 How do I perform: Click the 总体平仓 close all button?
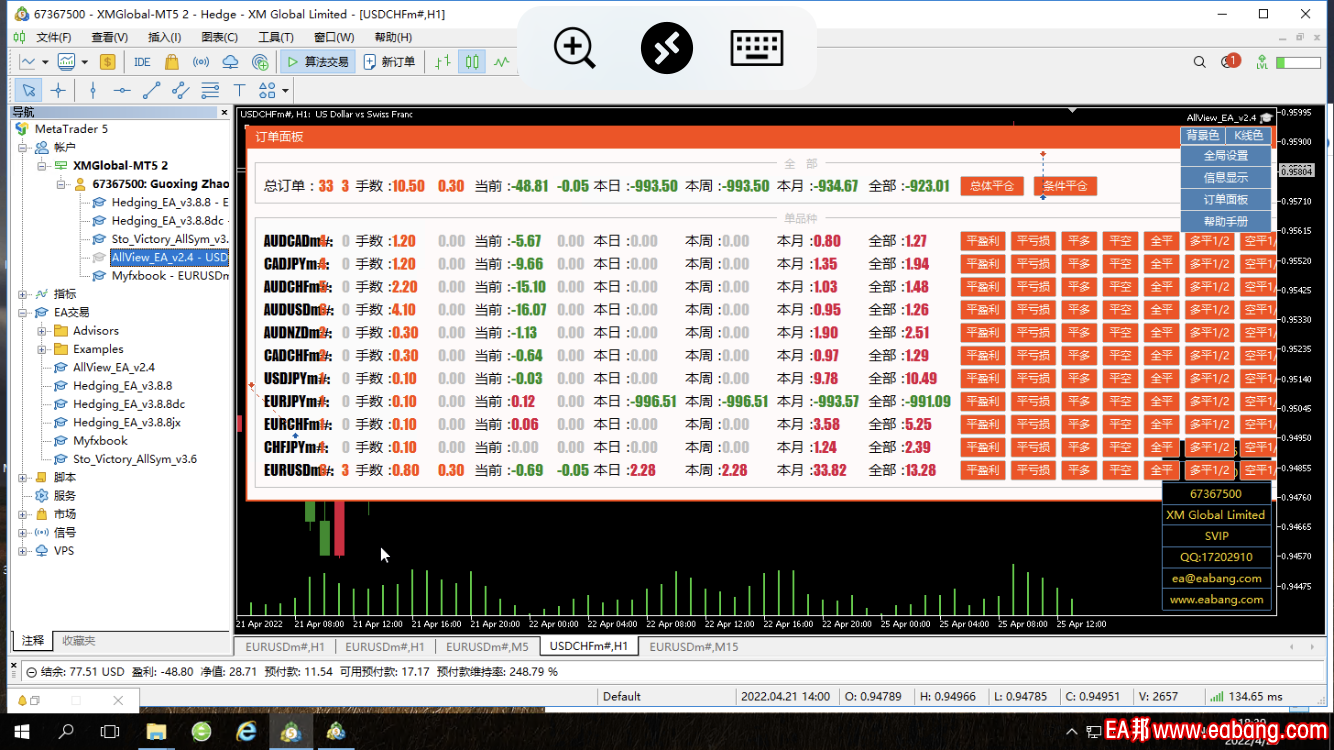coord(992,186)
